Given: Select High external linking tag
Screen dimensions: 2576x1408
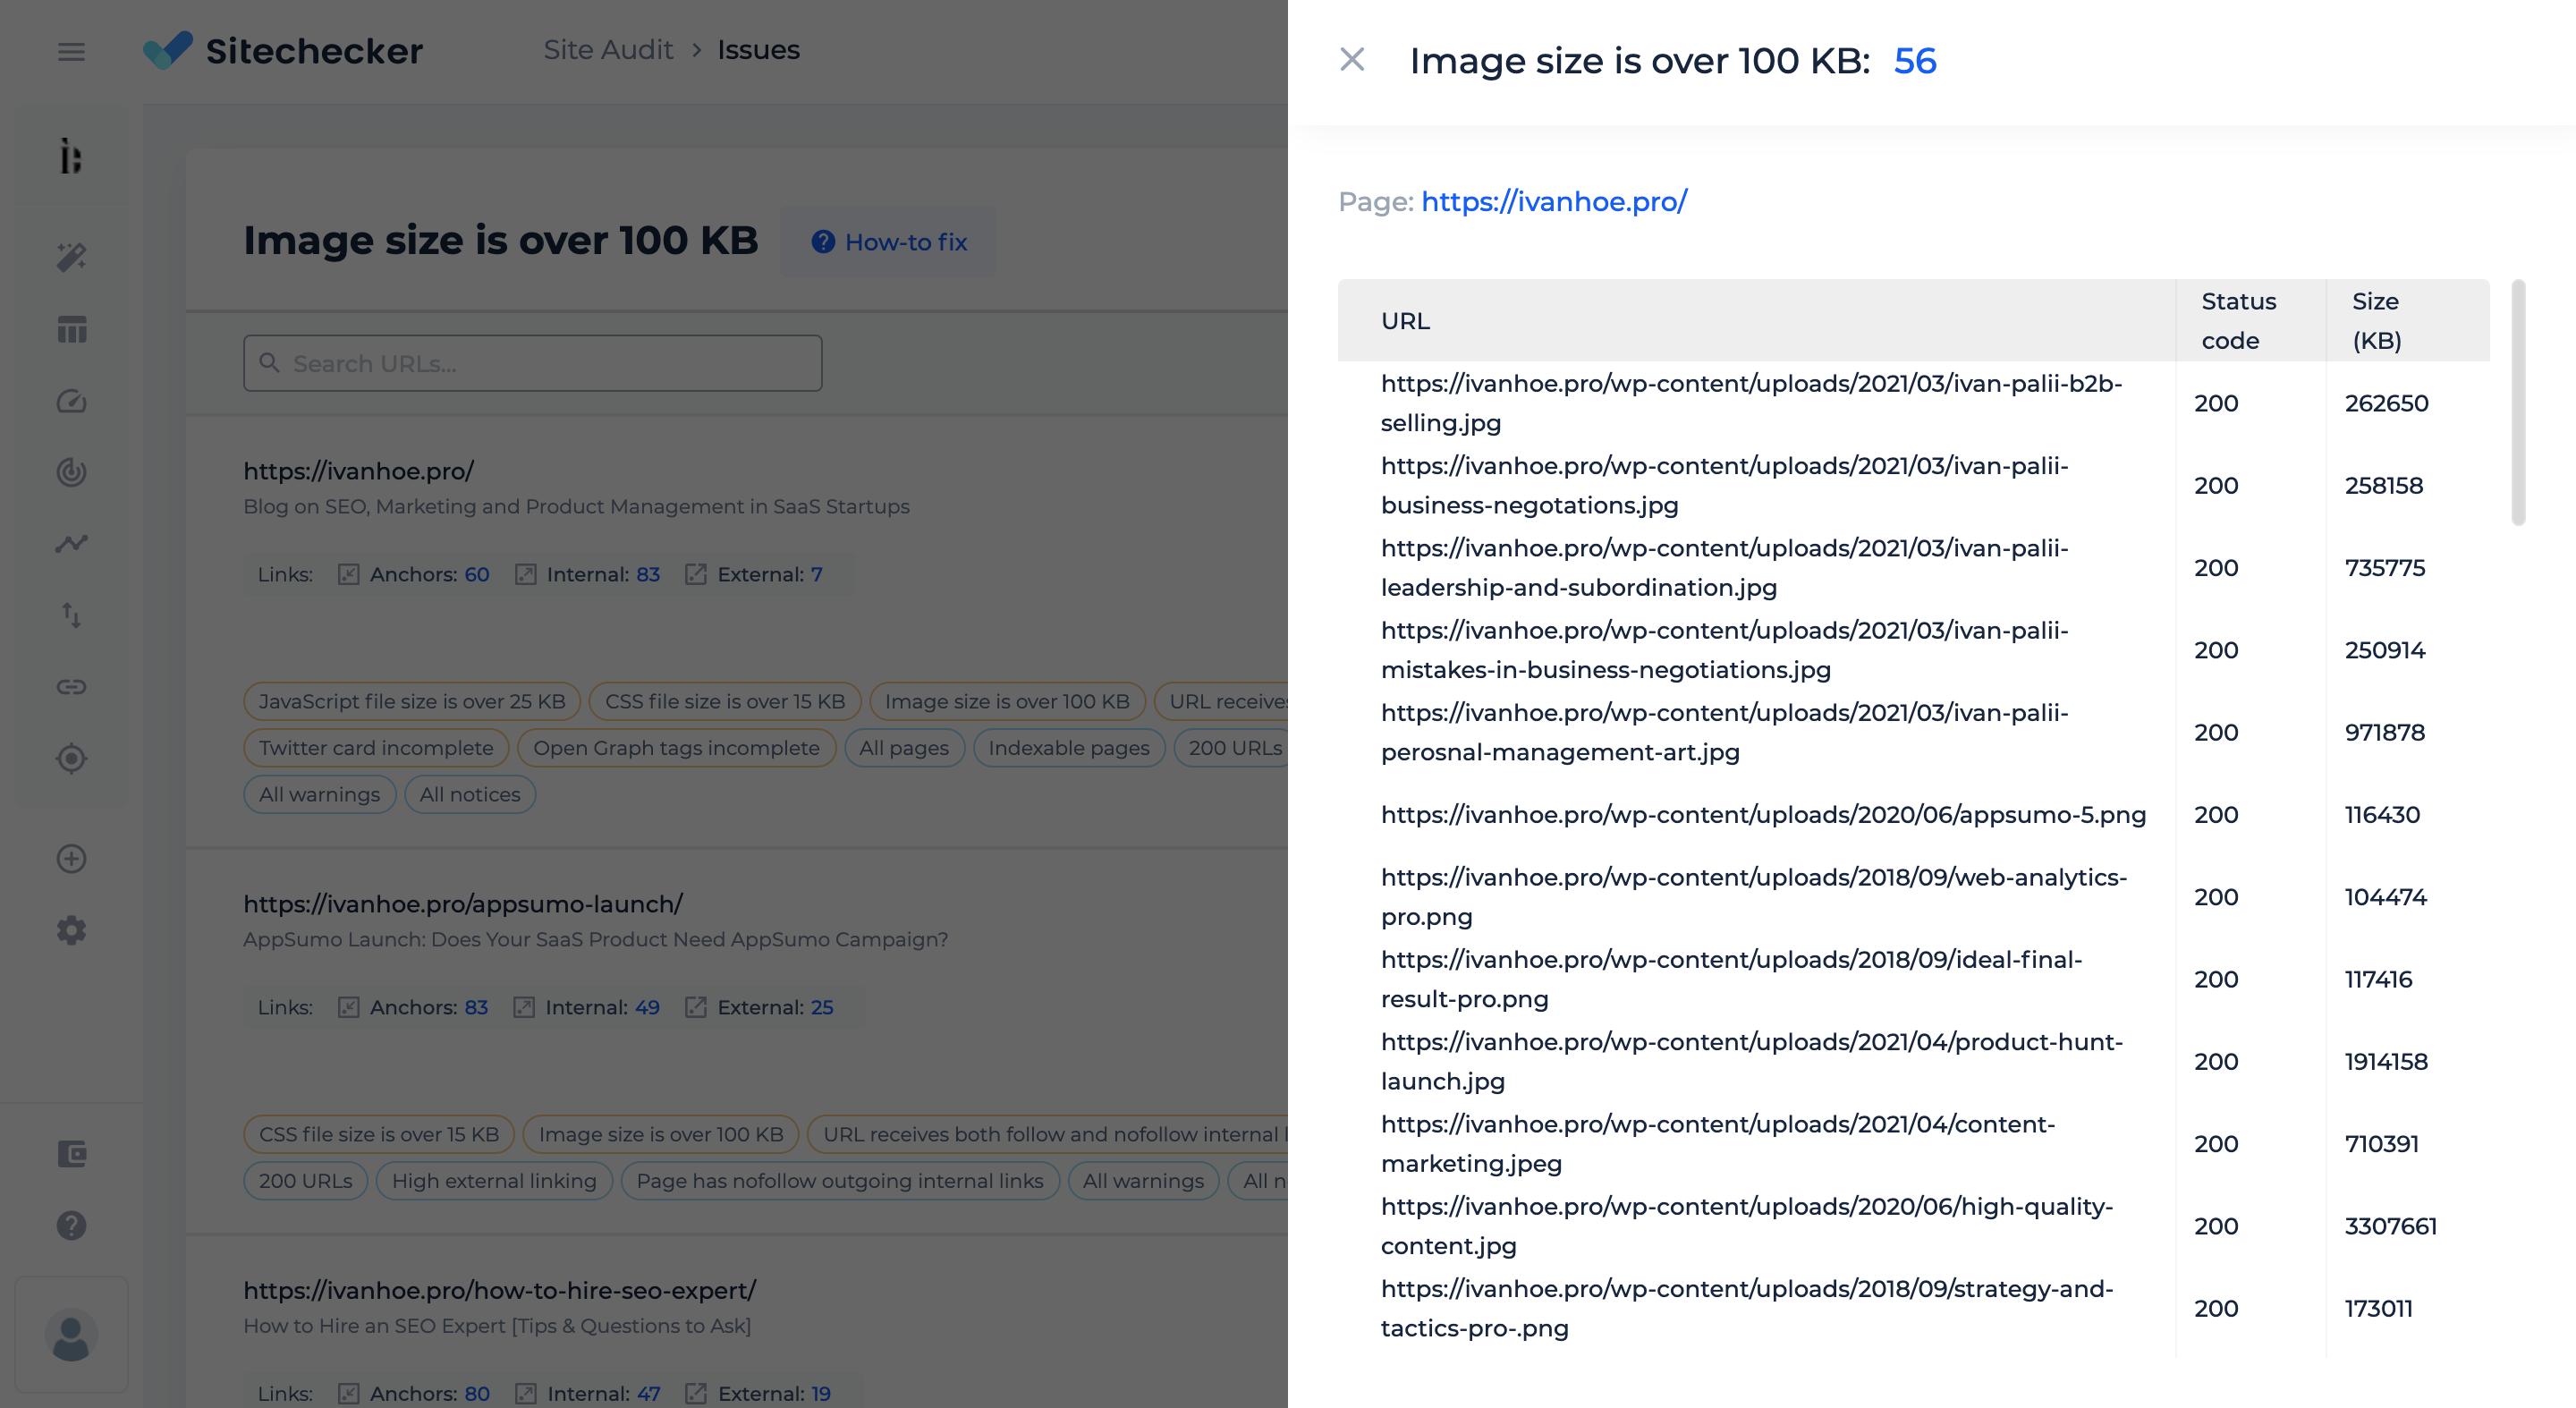Looking at the screenshot, I should 494,1180.
